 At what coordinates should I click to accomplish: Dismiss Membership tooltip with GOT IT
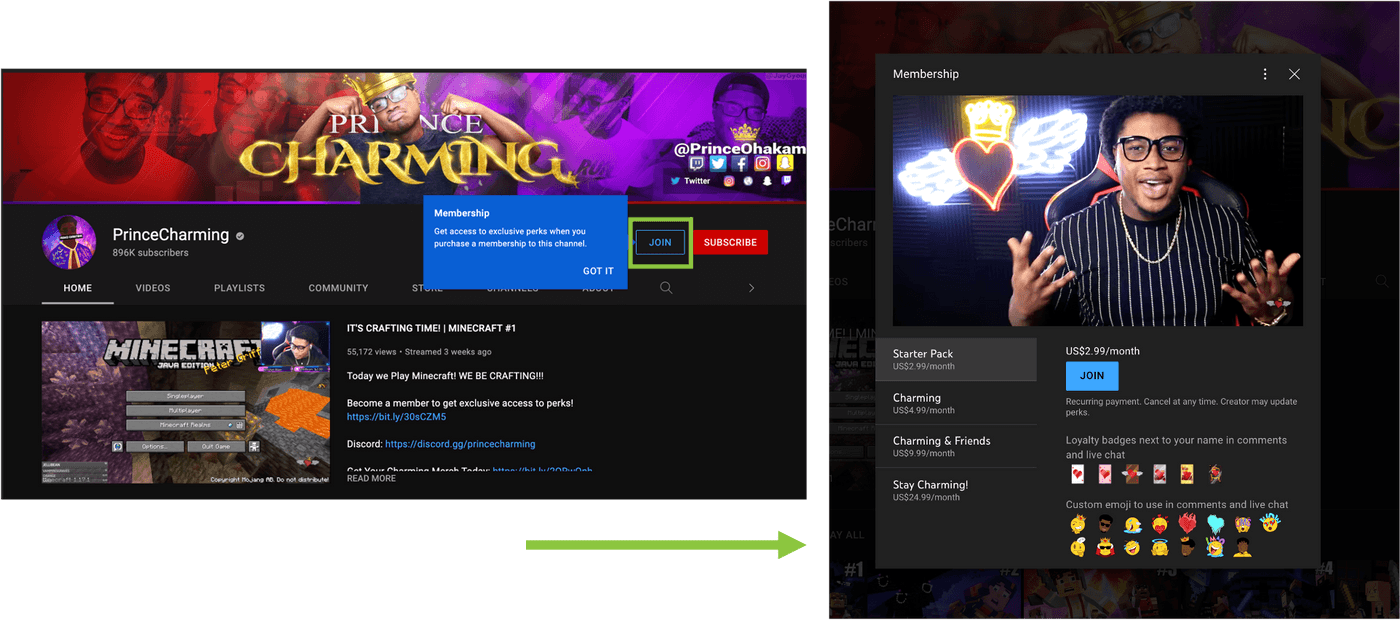coord(598,271)
